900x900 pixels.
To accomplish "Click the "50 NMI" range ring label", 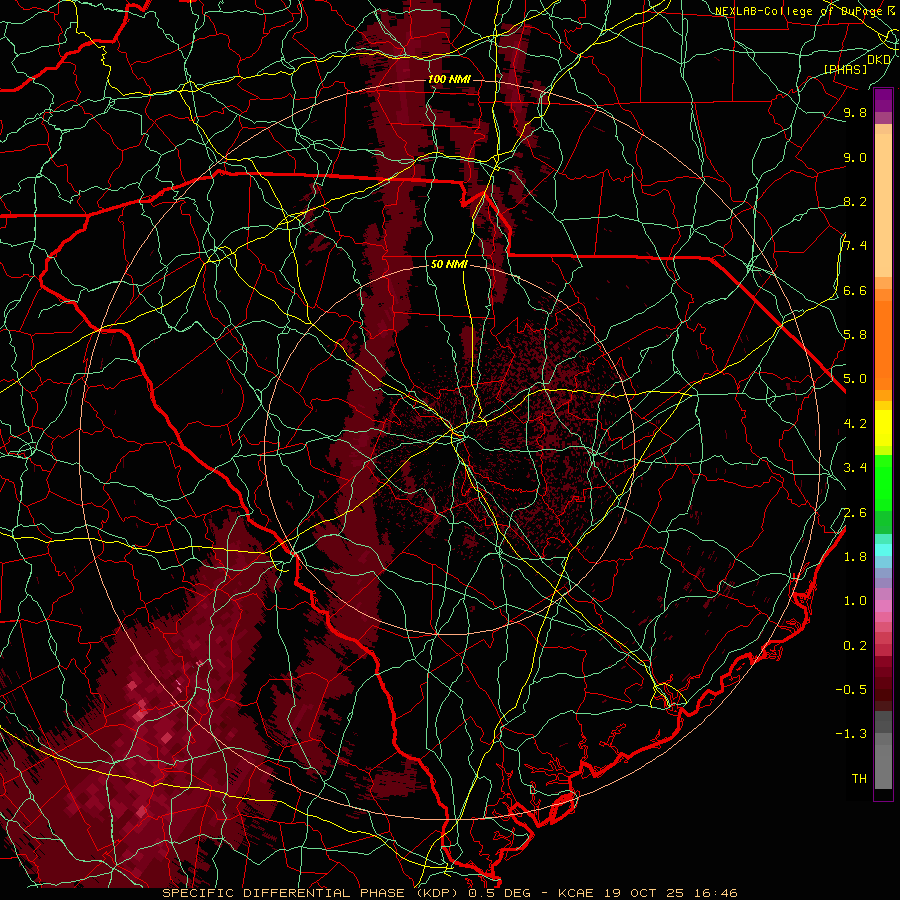I will pos(449,264).
